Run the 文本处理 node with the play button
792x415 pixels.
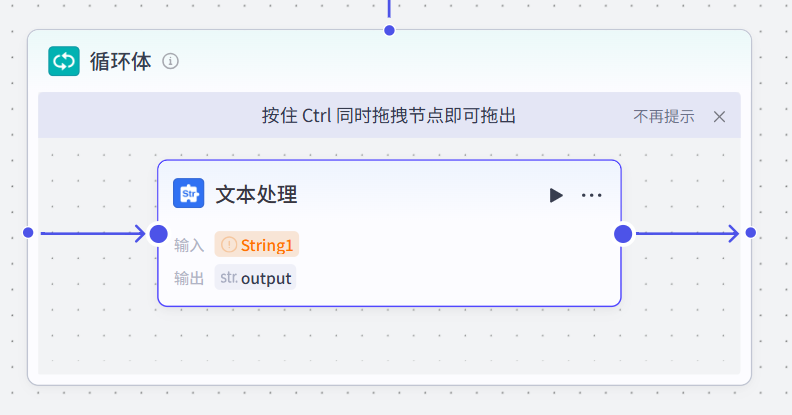tap(556, 195)
